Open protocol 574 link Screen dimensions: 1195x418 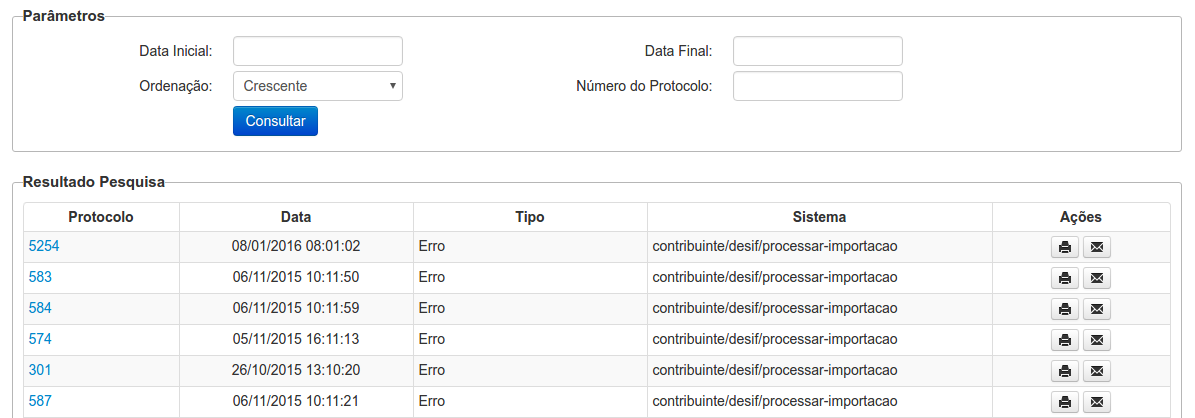[x=40, y=339]
